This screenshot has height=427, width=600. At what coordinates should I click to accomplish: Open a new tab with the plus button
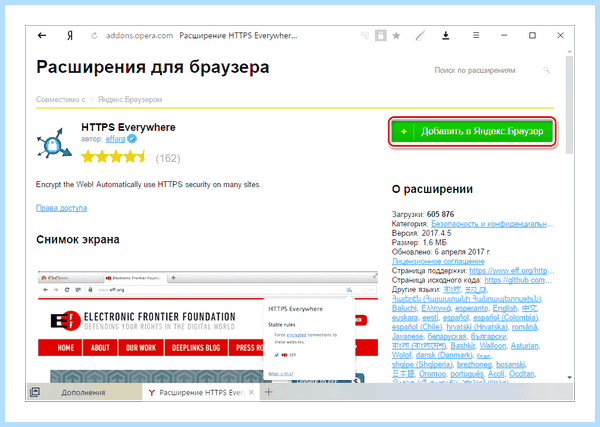tap(269, 392)
